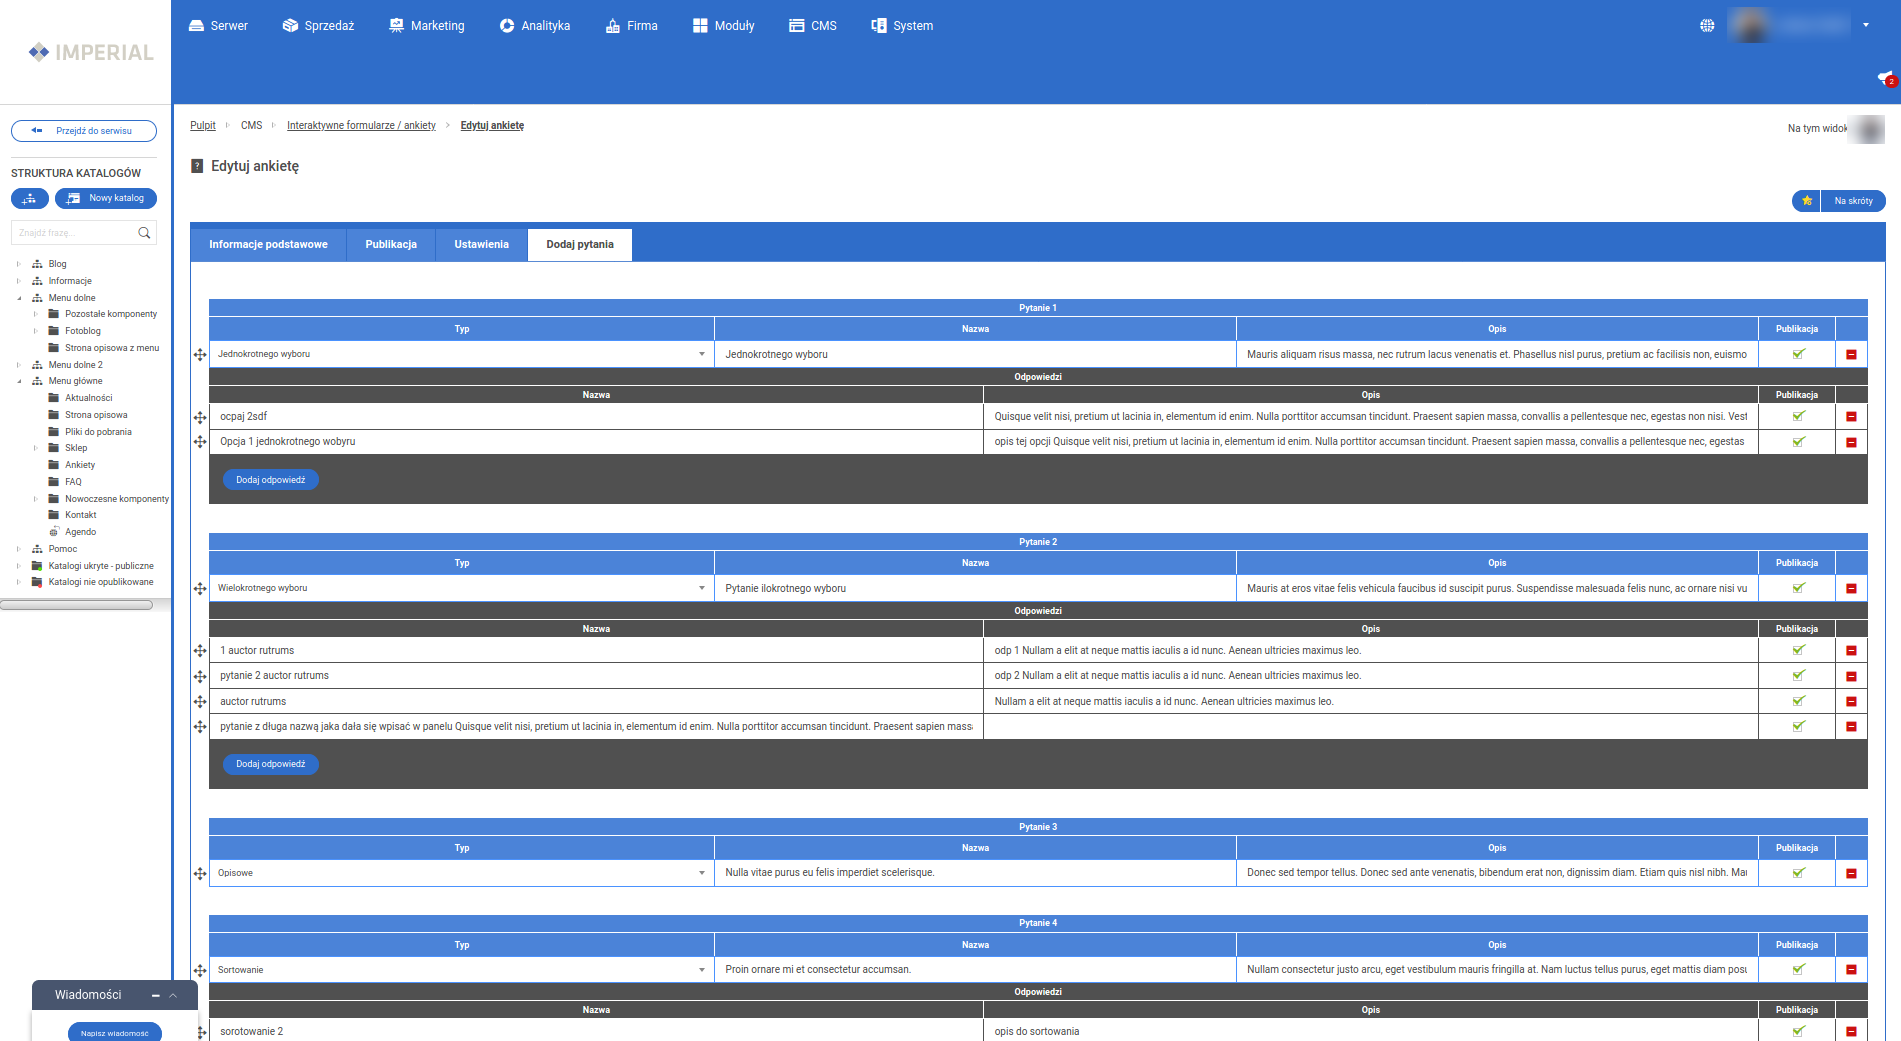This screenshot has width=1901, height=1041.
Task: Toggle publication for 'Opcja 1 jednokrotnego wobyru'
Action: point(1798,442)
